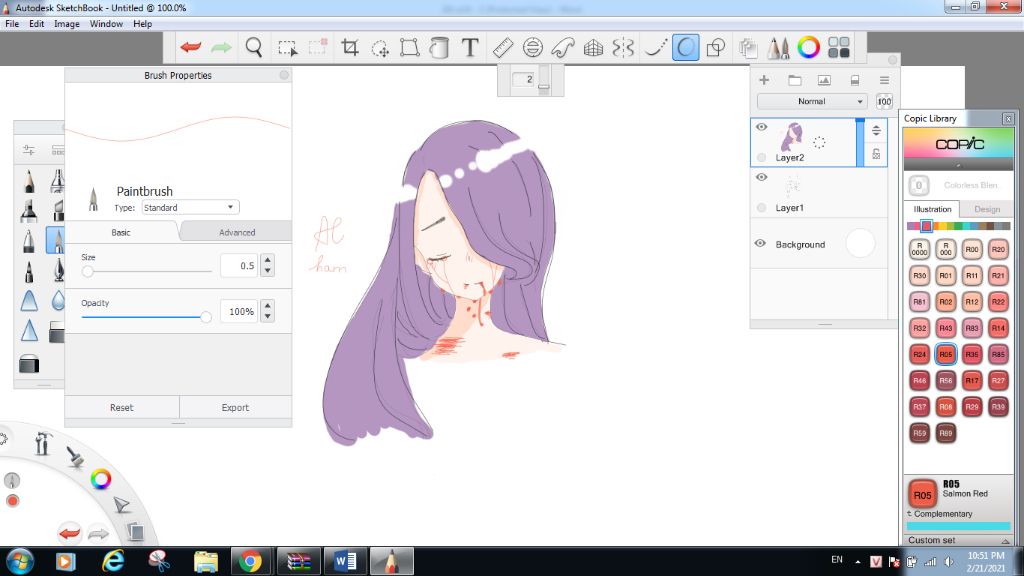Hide the Background layer eye icon
This screenshot has width=1024, height=576.
(760, 244)
